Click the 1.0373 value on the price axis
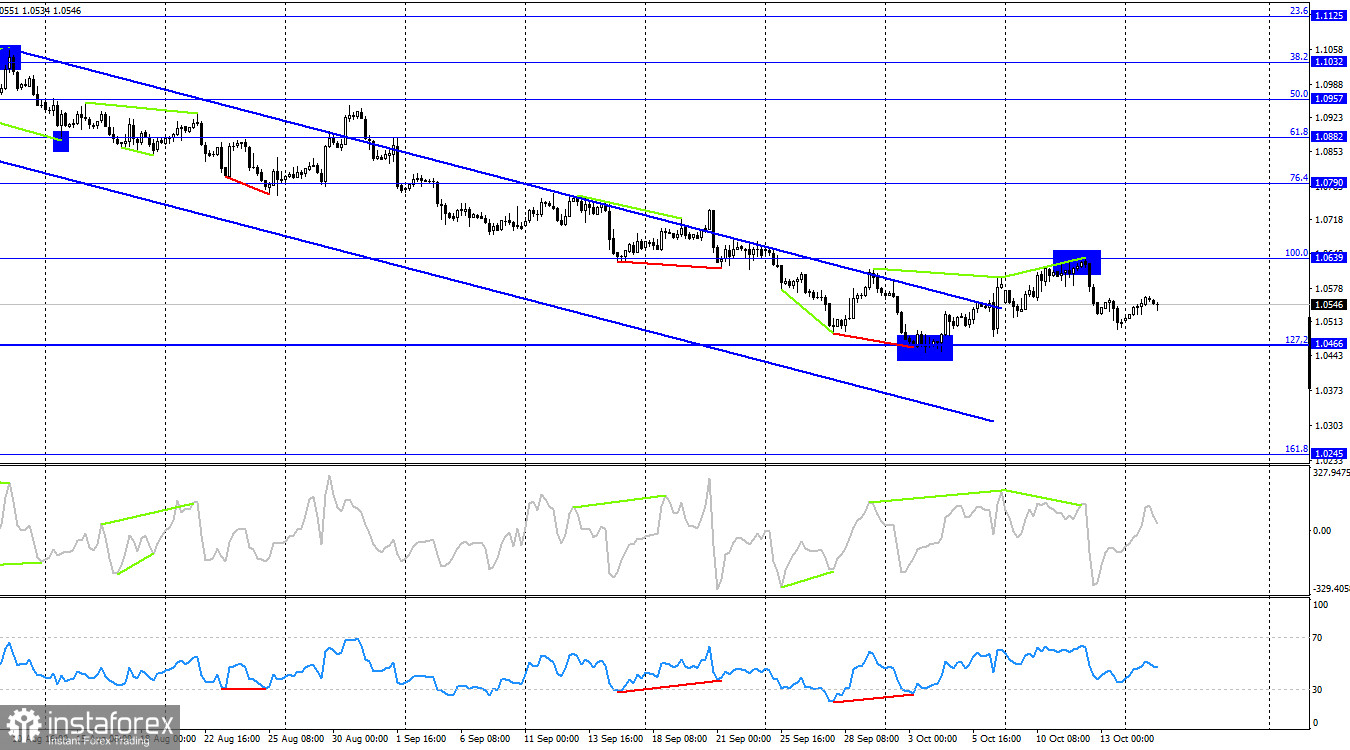Viewport: 1350px width, 750px height. click(x=1331, y=391)
